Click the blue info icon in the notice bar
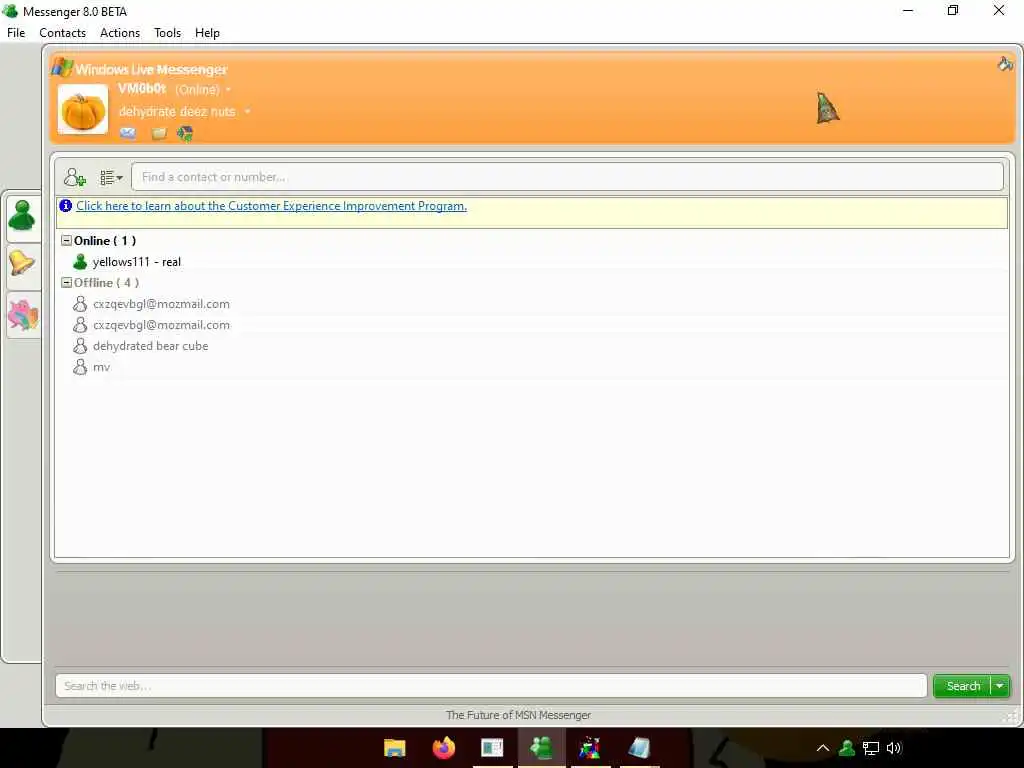 click(66, 206)
